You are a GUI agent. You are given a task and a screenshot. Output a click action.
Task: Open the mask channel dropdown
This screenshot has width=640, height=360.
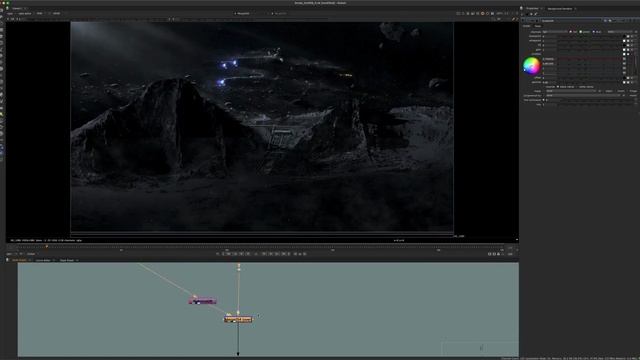tap(571, 91)
